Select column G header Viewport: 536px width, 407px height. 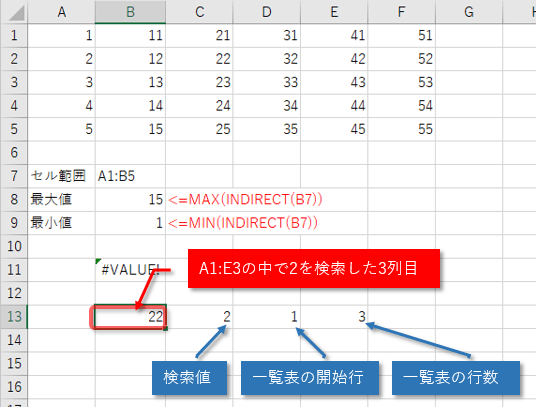(x=469, y=12)
